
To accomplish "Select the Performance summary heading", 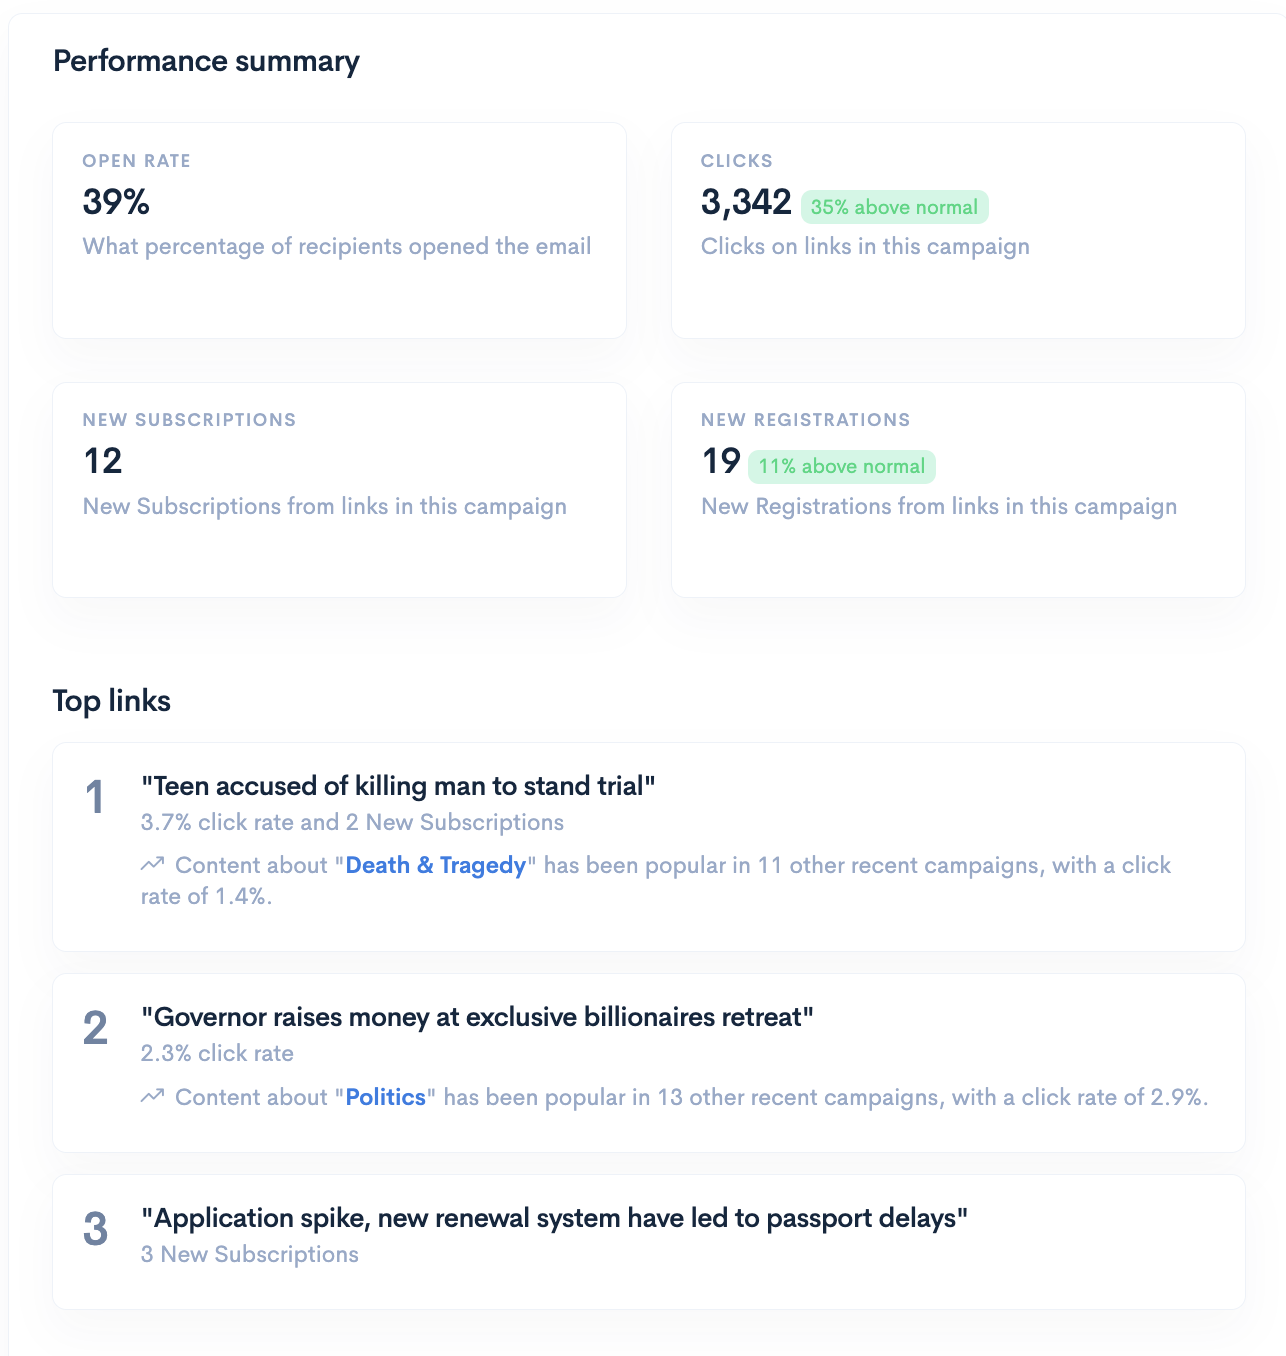I will [x=207, y=61].
